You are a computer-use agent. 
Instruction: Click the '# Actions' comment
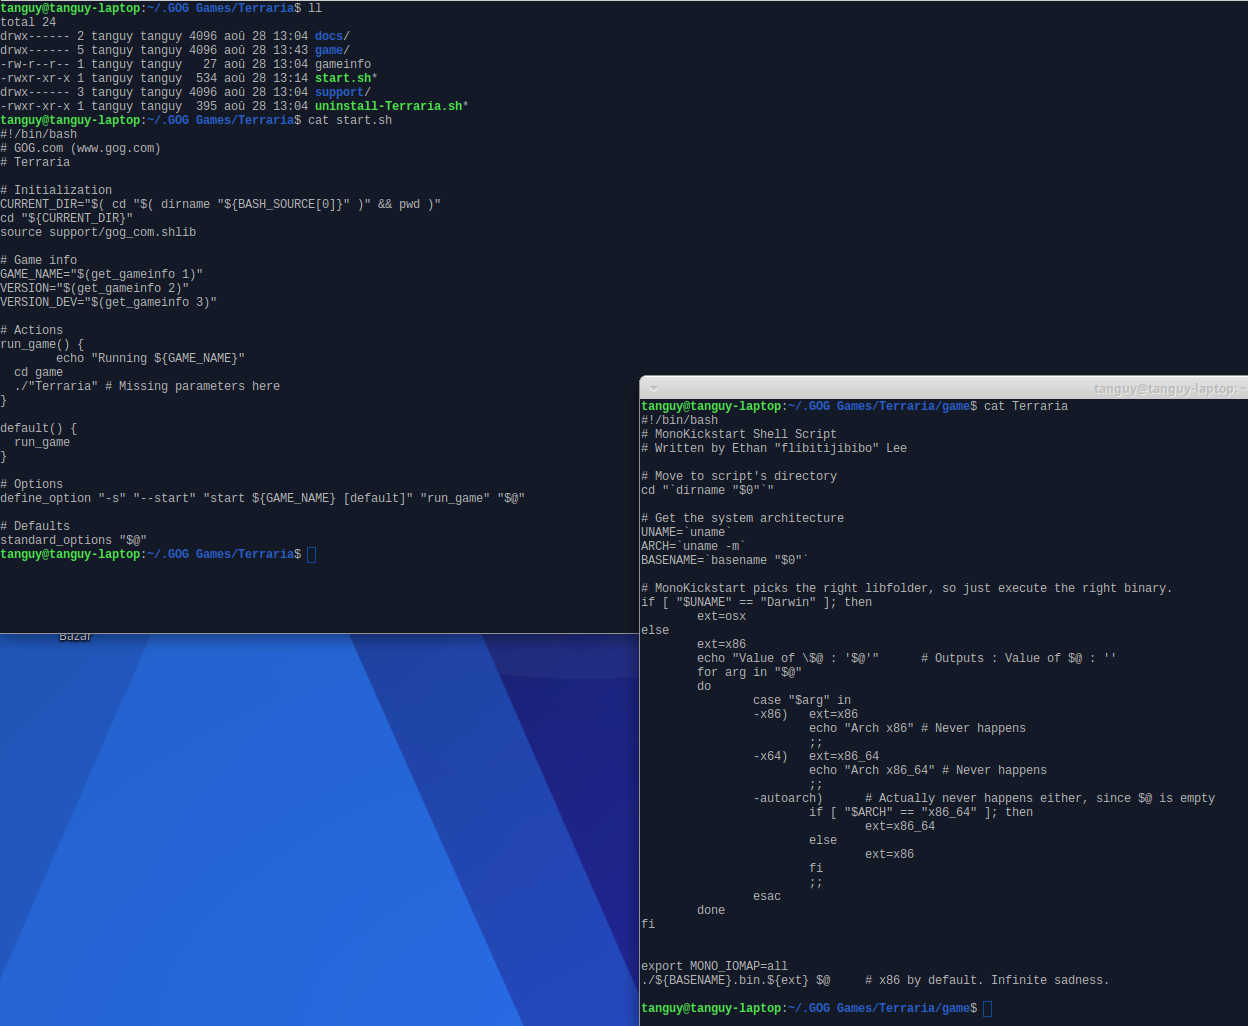click(x=31, y=330)
